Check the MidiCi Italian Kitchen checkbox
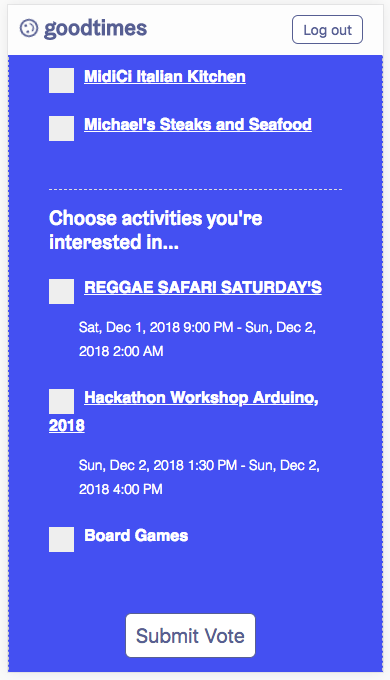 point(61,80)
